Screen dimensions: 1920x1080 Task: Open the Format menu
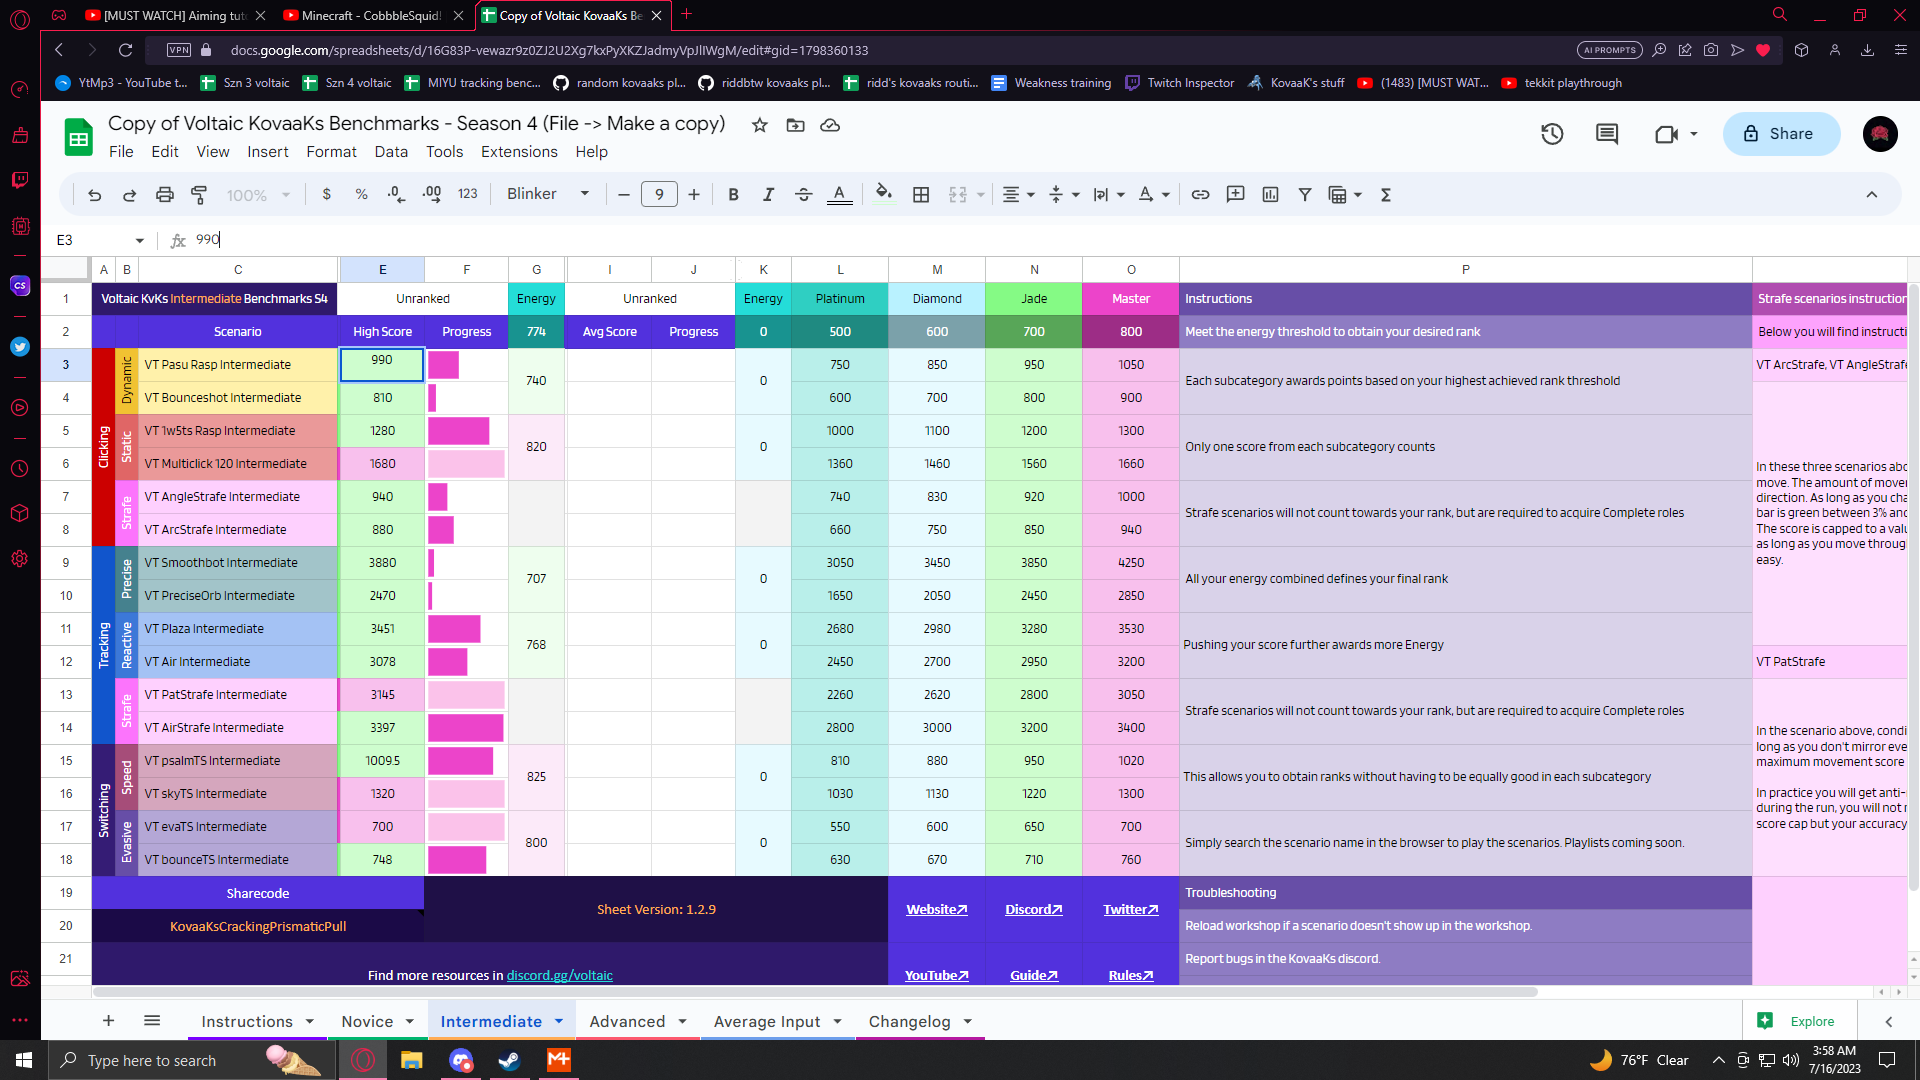click(330, 152)
